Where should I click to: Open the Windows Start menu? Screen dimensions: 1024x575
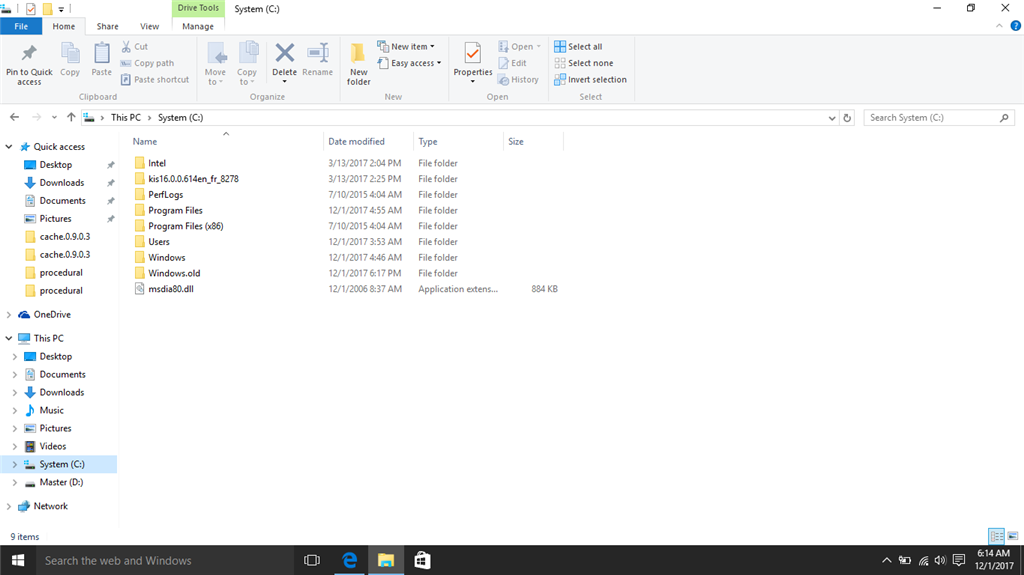pyautogui.click(x=18, y=560)
